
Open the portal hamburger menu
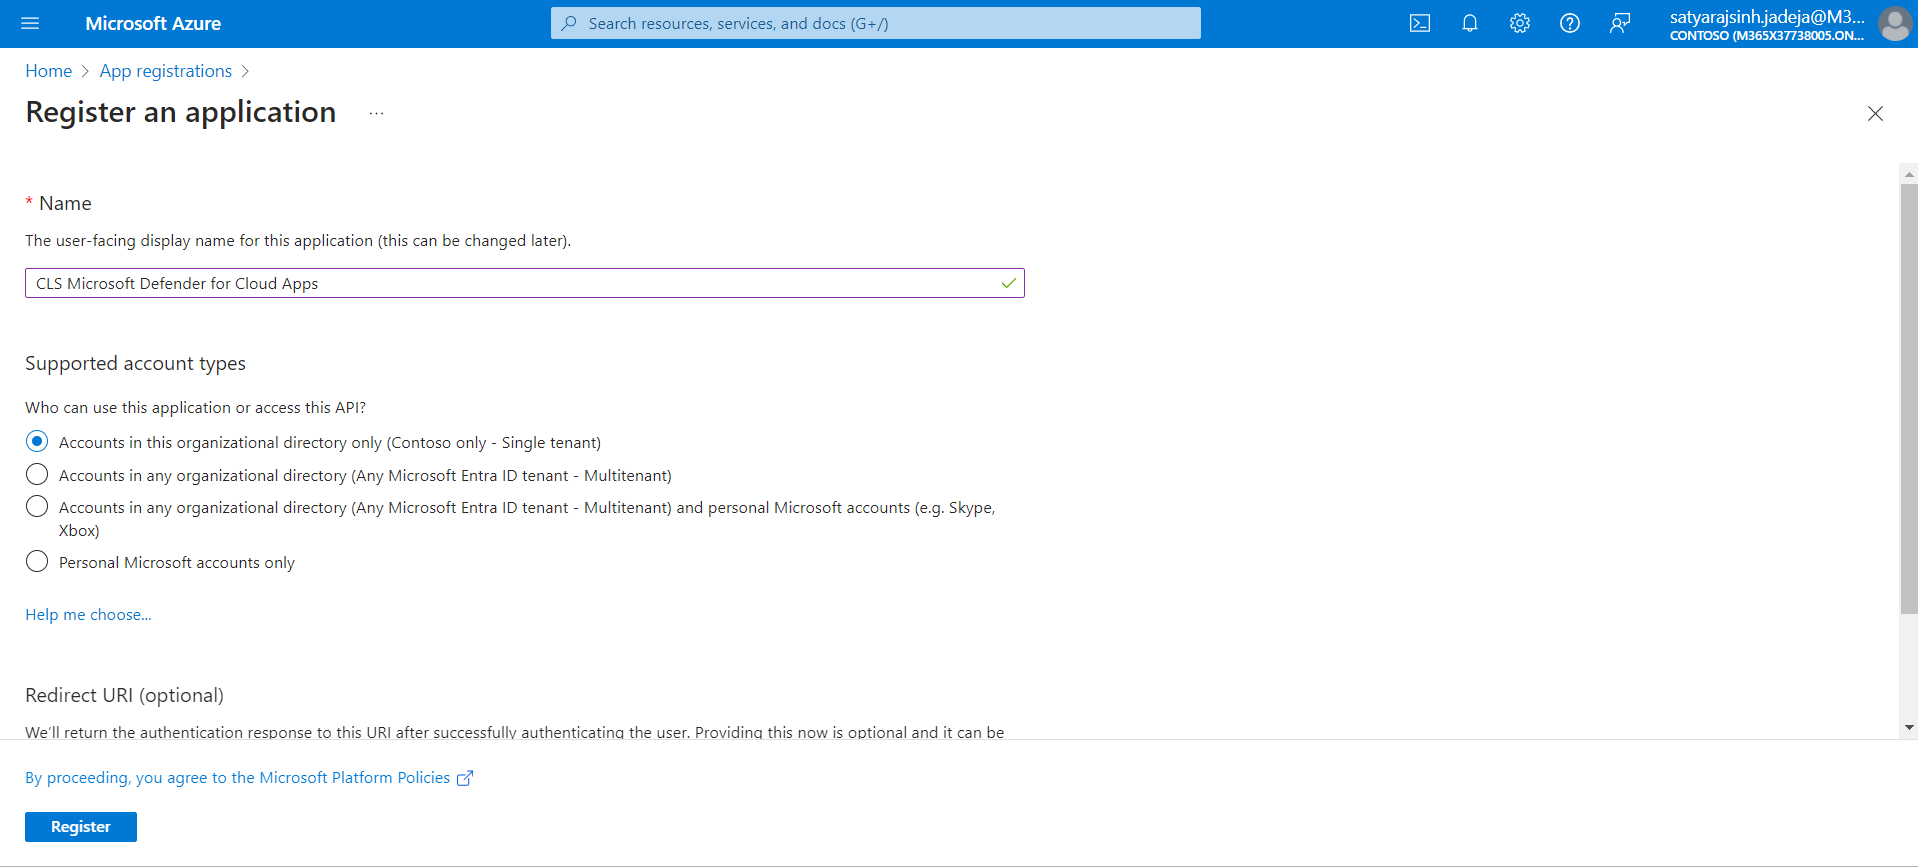(30, 23)
